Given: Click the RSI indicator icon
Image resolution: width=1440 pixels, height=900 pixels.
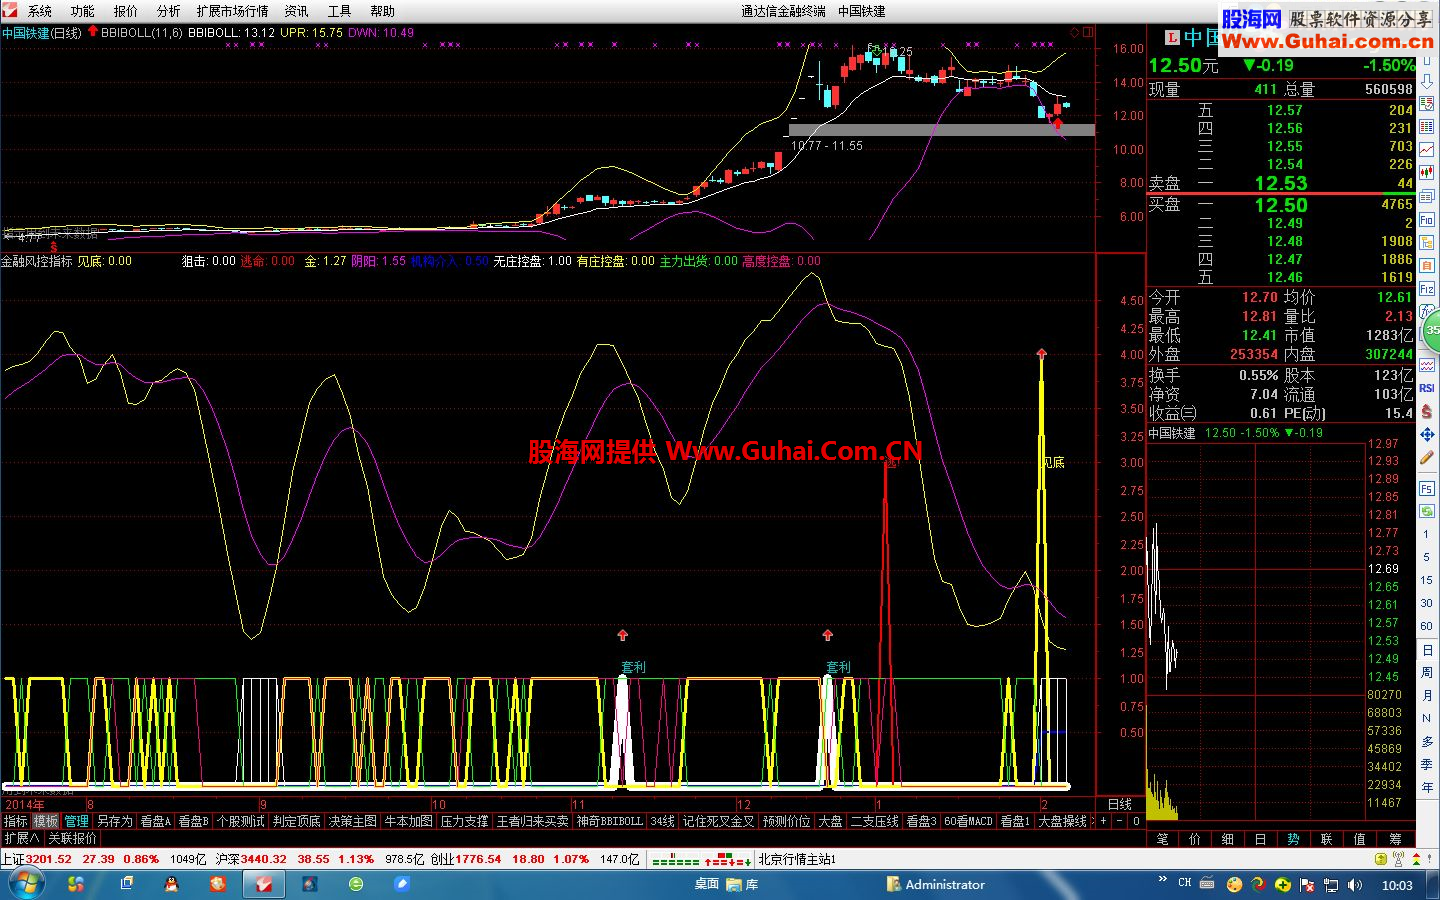Looking at the screenshot, I should tap(1427, 388).
